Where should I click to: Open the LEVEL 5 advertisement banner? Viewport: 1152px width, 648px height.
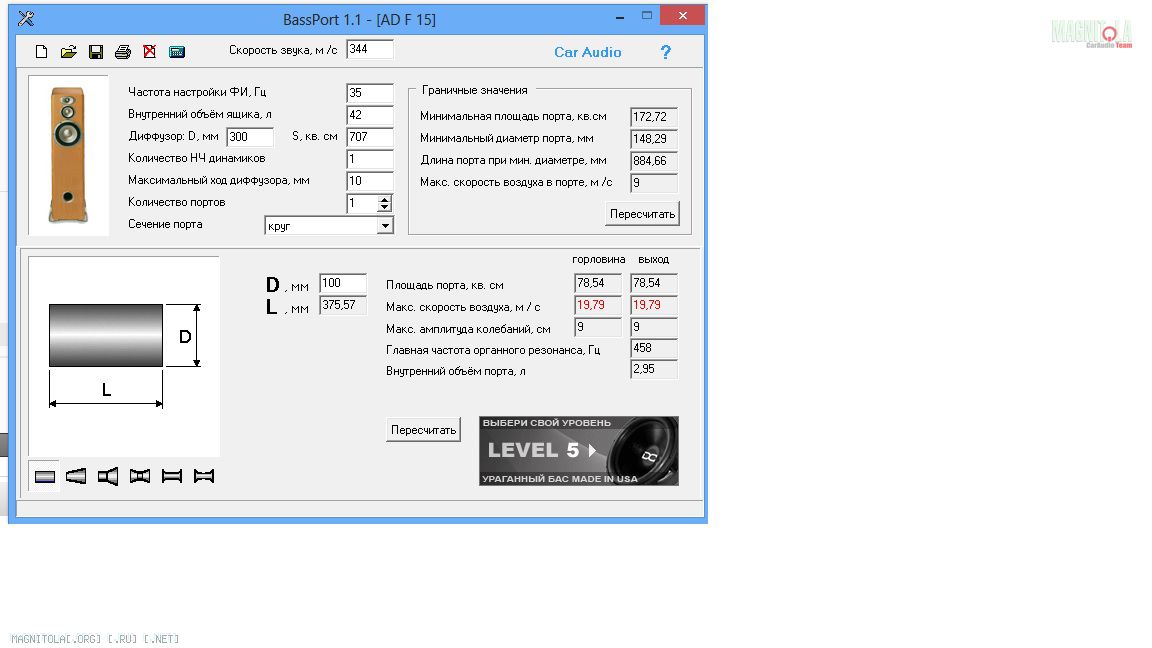pyautogui.click(x=578, y=451)
